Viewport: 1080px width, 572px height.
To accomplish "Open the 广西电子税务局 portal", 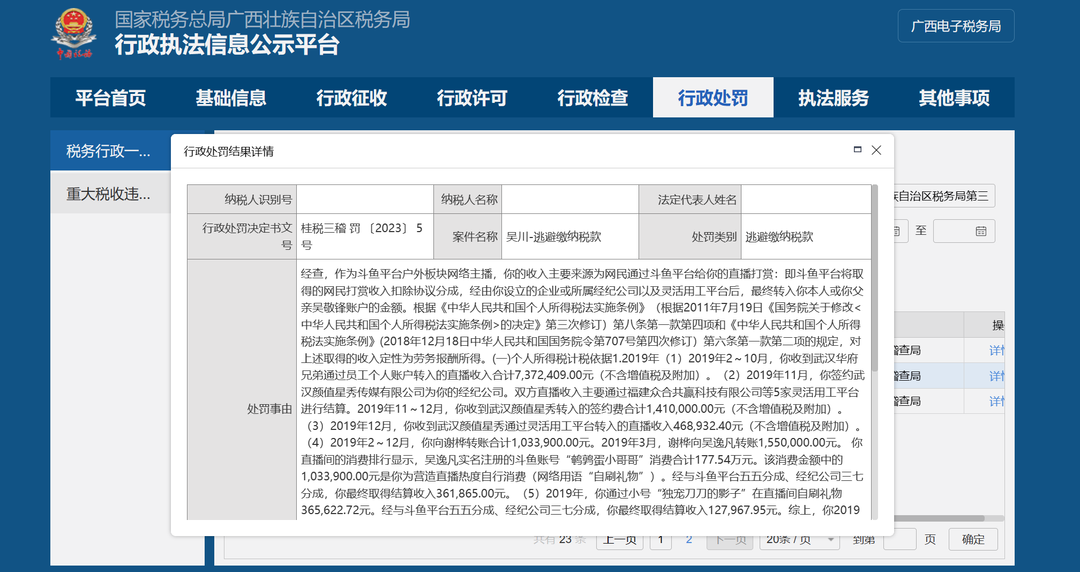I will click(955, 26).
